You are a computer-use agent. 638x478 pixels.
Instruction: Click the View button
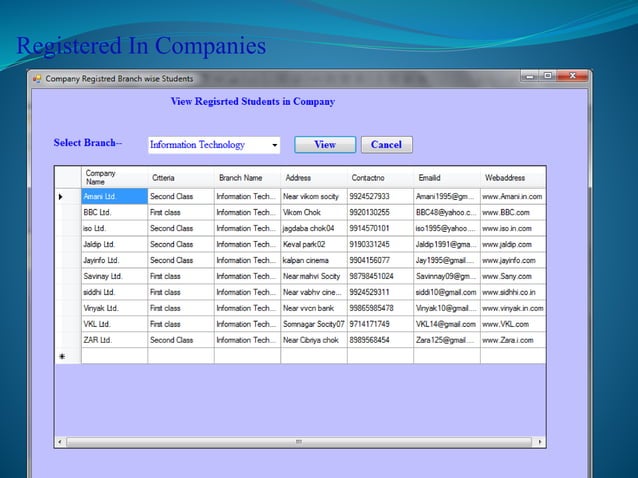click(325, 145)
